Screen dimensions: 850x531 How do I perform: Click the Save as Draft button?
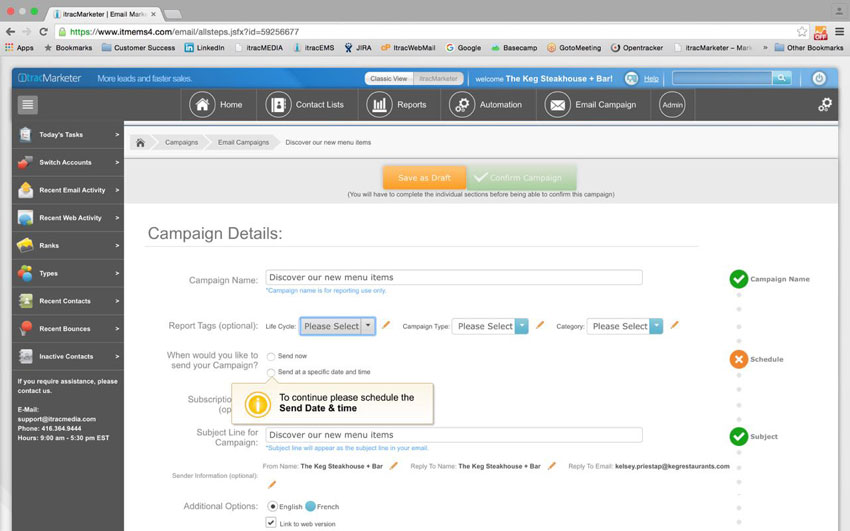[x=424, y=178]
